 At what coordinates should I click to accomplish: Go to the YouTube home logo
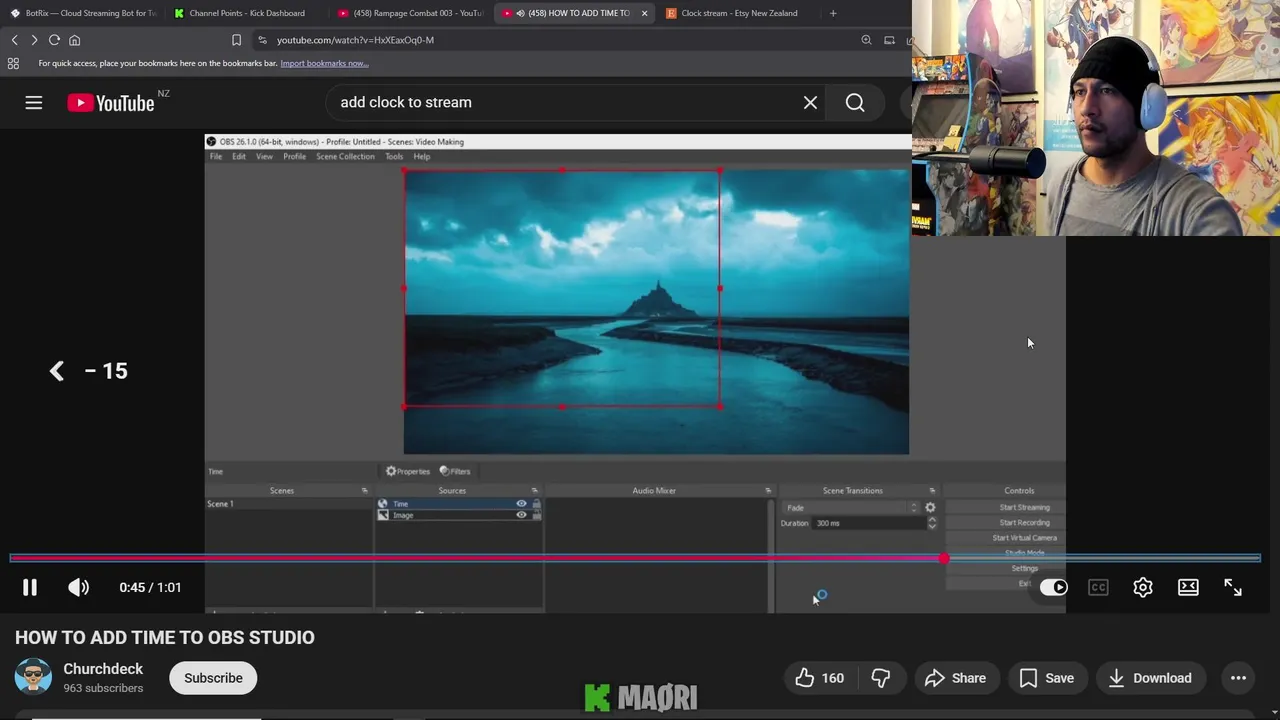coord(111,103)
